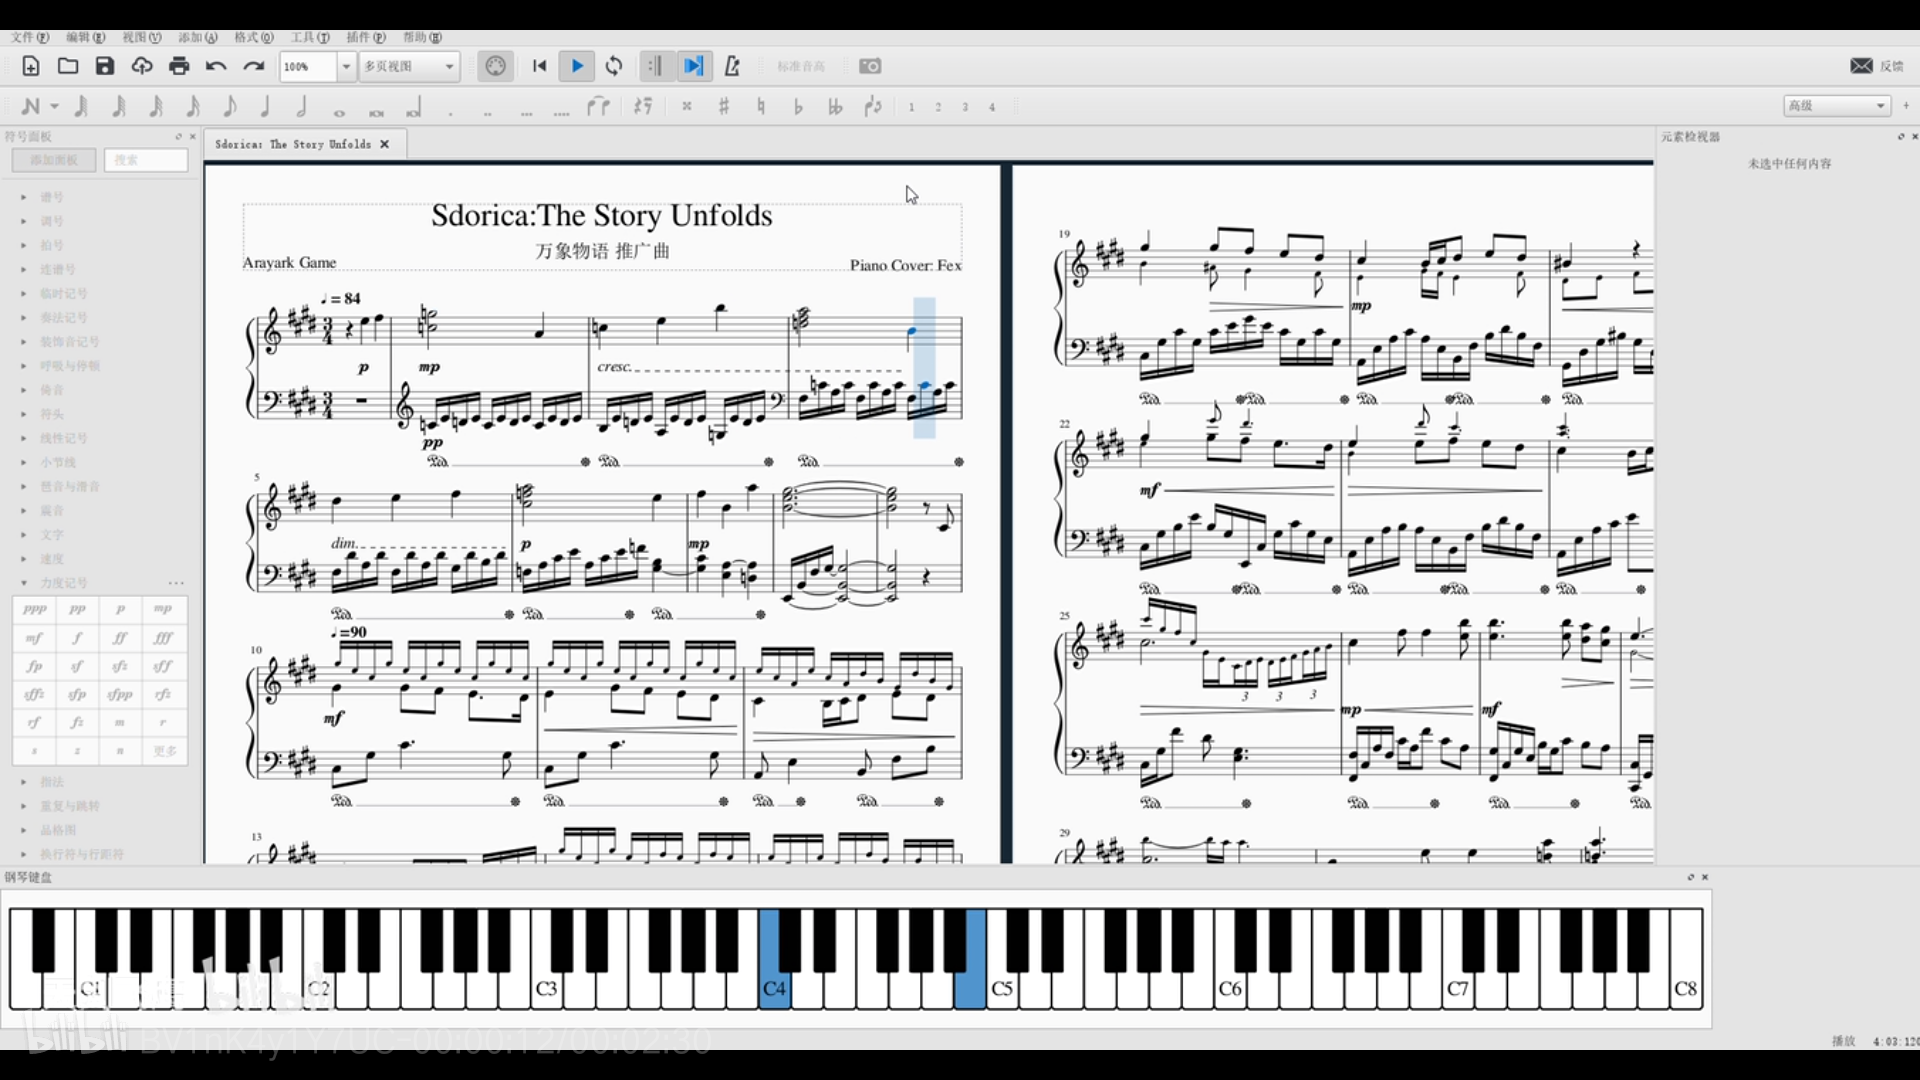Select the double whole note duration
This screenshot has width=1920, height=1080.
376,111
